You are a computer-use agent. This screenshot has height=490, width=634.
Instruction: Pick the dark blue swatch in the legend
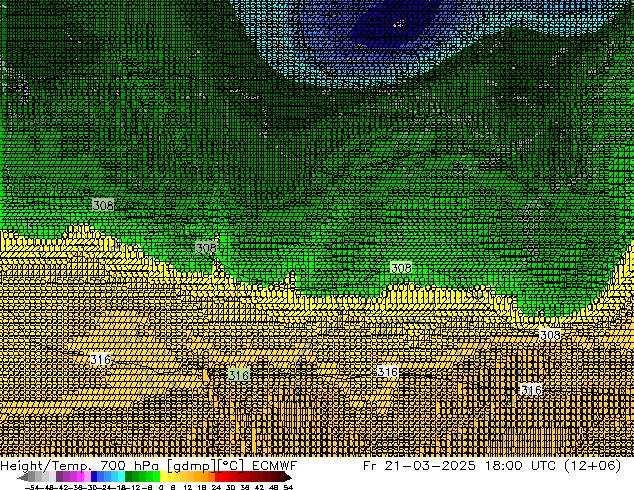[x=94, y=476]
